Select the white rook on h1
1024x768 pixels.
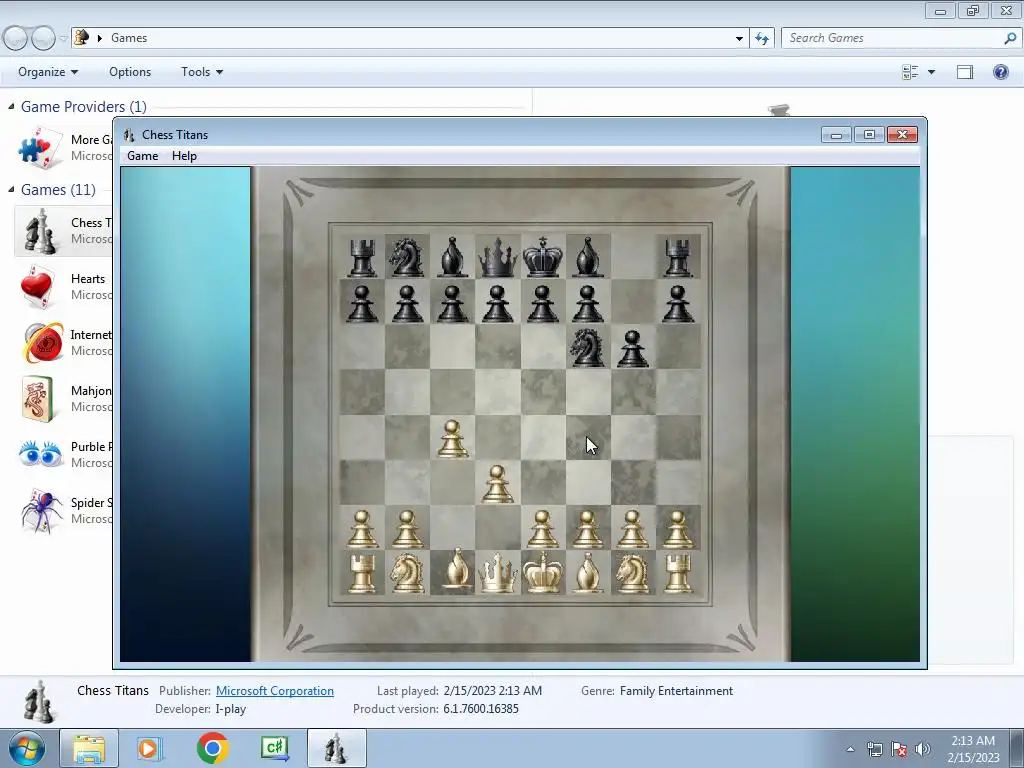click(678, 573)
